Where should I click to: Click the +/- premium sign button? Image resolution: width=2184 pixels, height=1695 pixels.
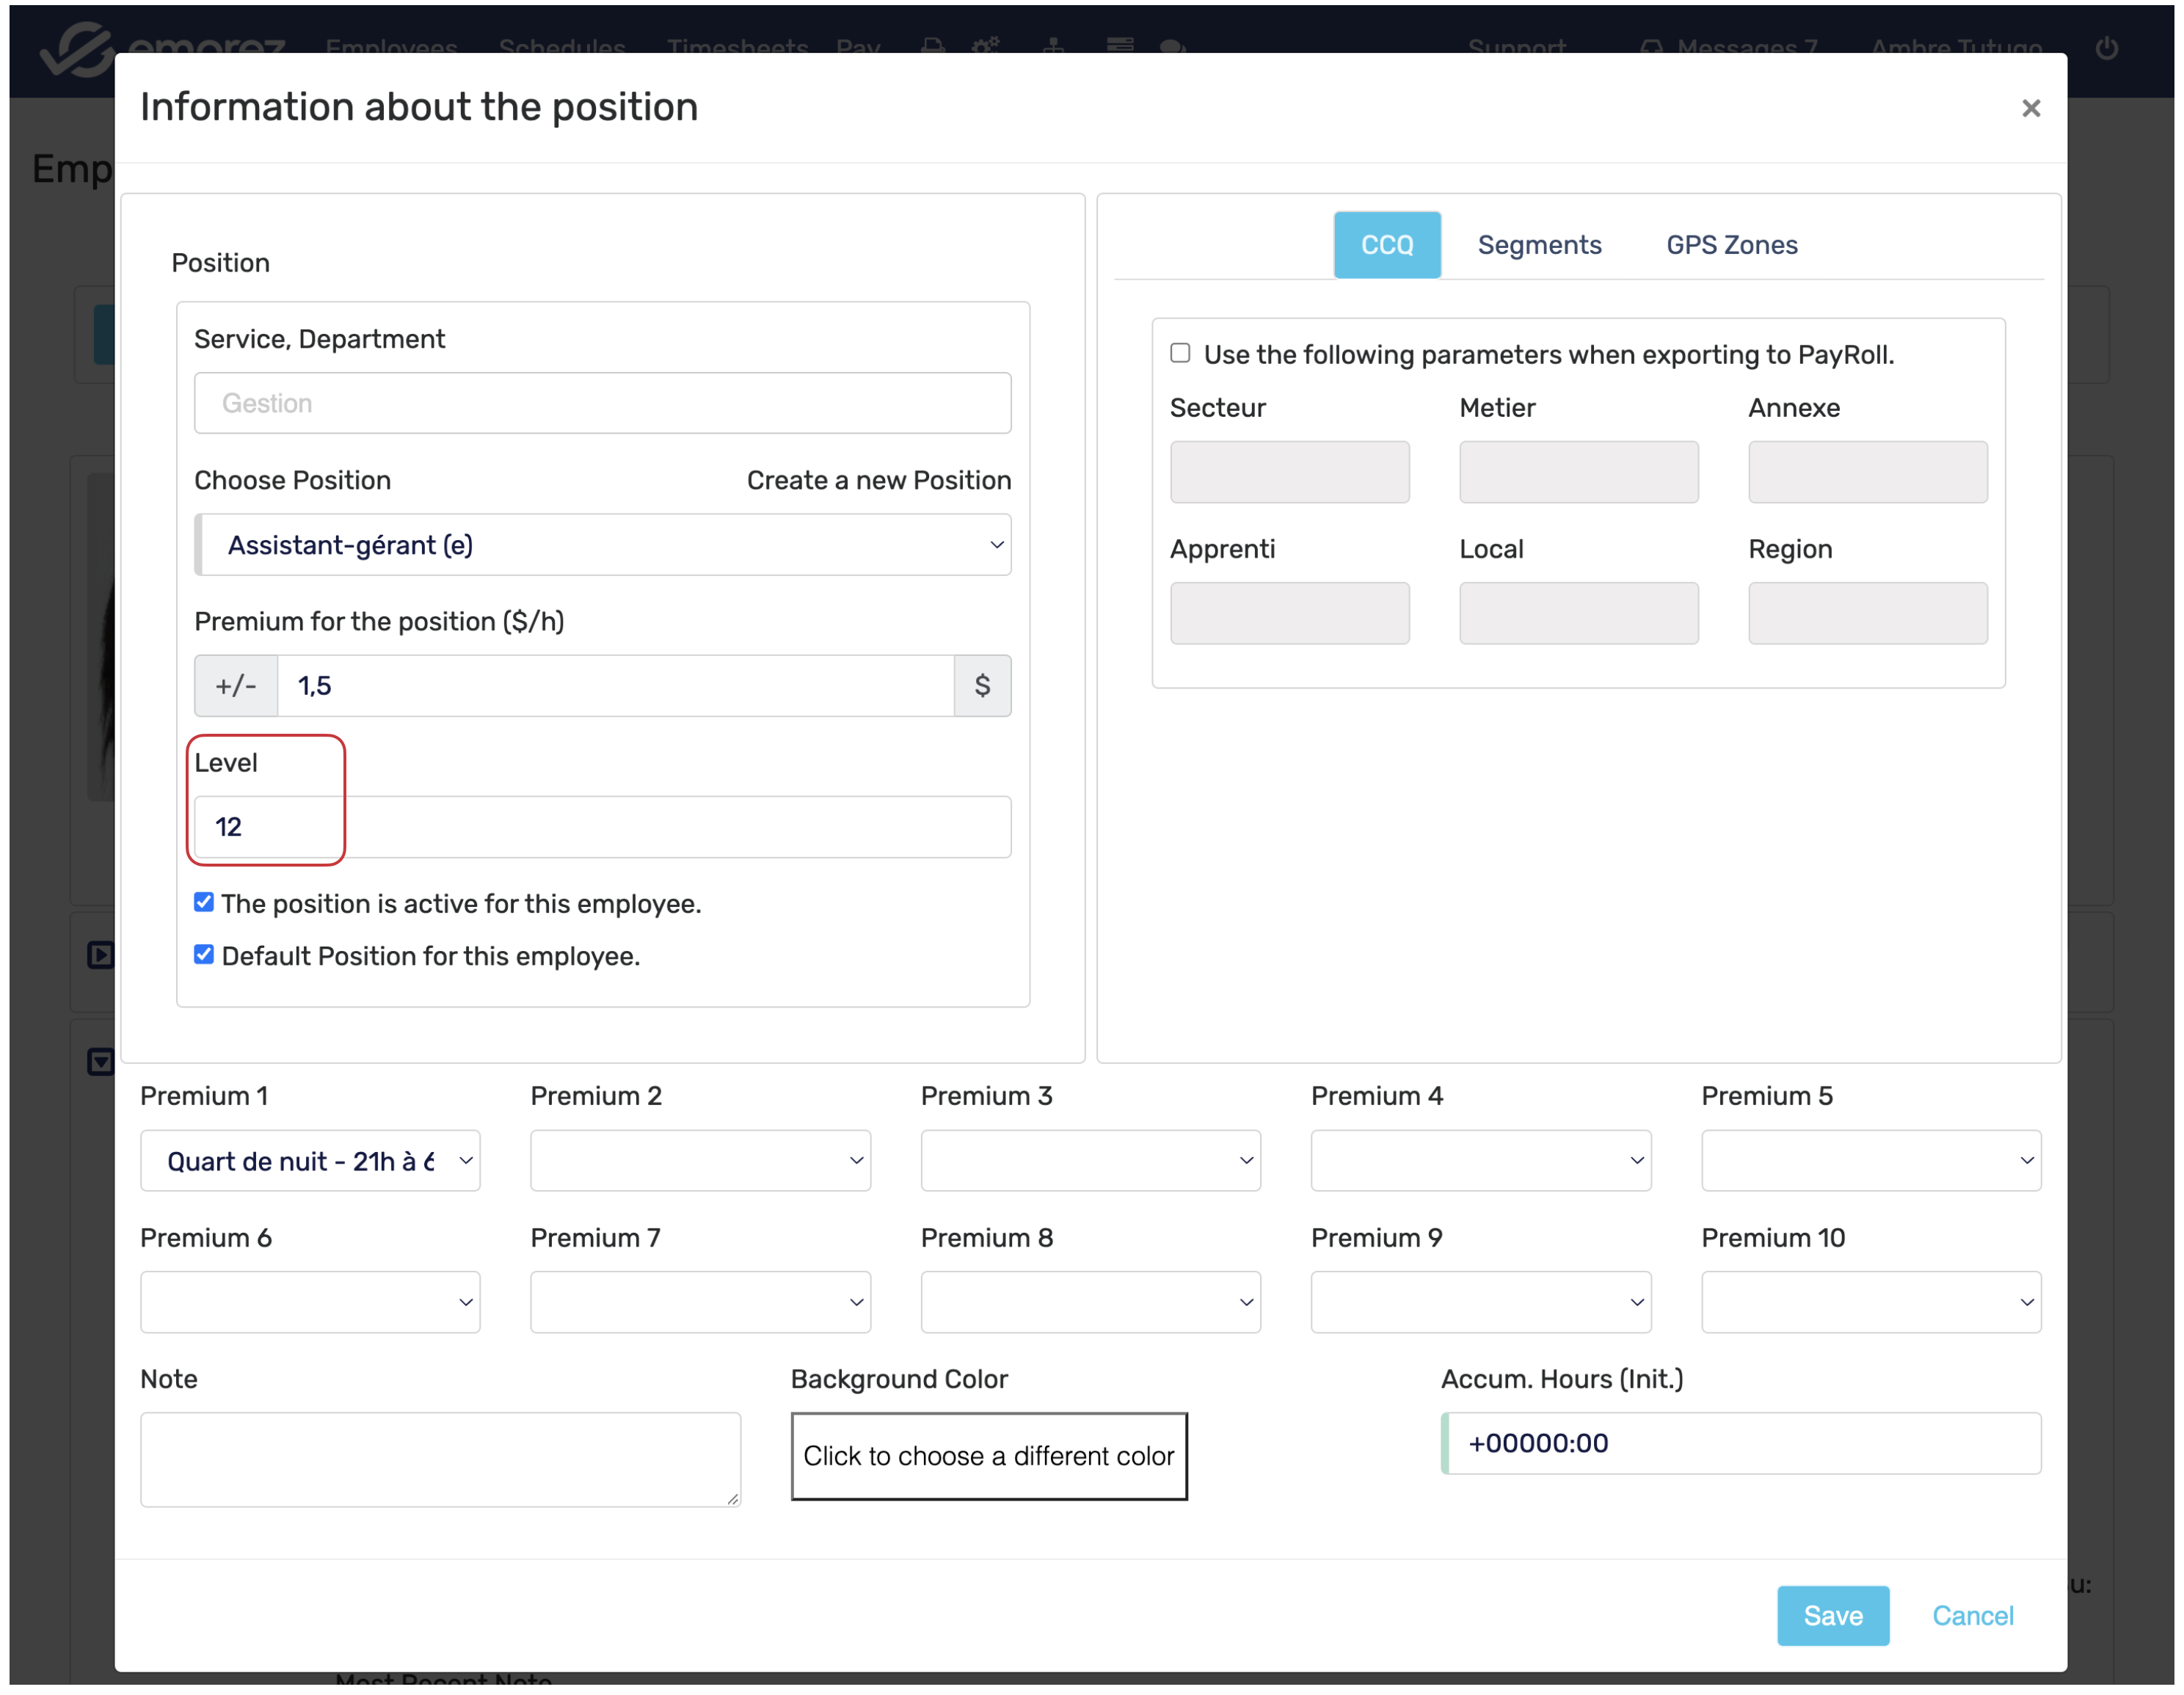(236, 686)
